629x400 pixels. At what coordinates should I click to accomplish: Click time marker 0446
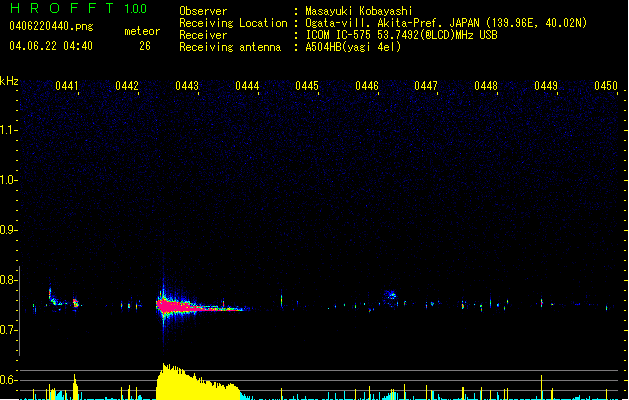tap(367, 86)
